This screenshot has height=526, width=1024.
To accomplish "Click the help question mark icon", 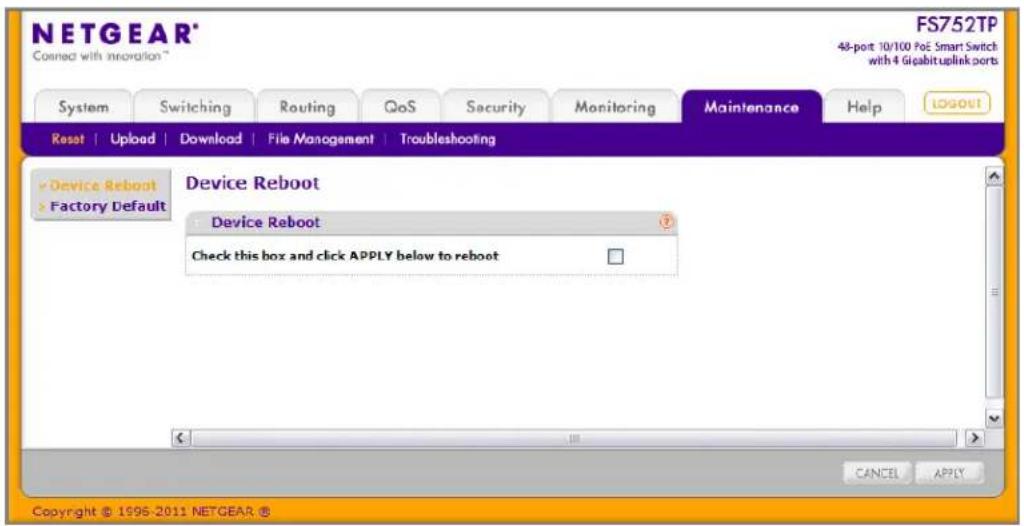I will pos(665,222).
